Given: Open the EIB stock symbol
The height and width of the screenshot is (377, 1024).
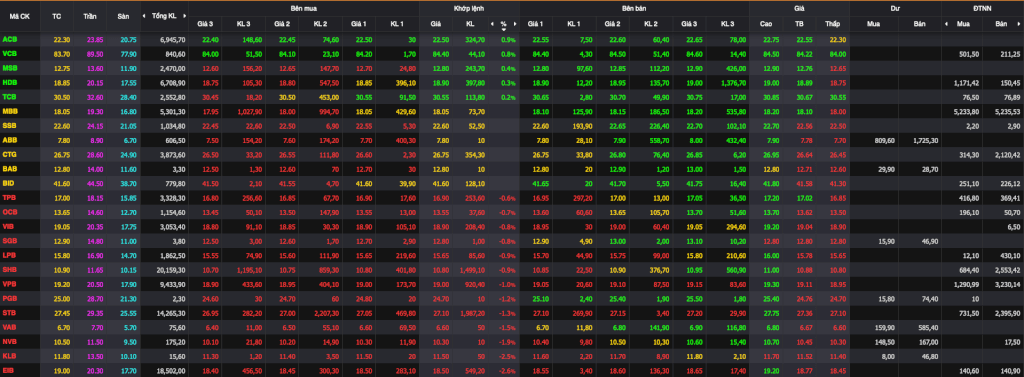Looking at the screenshot, I should tap(9, 370).
